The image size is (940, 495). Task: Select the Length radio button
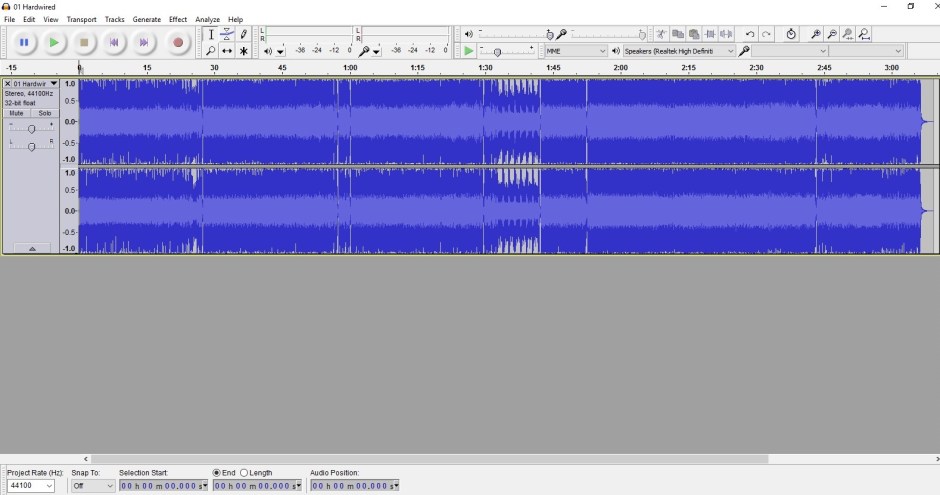tap(244, 473)
